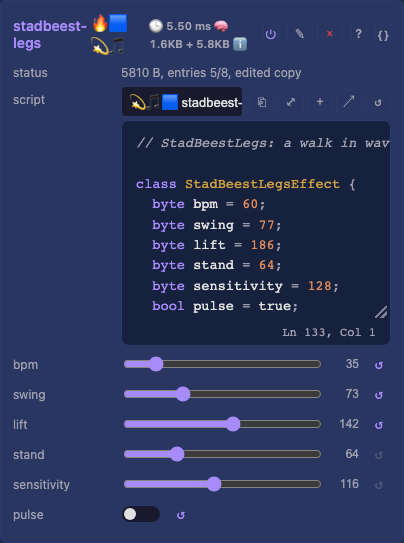Image resolution: width=404 pixels, height=543 pixels.
Task: Click the bpm value 35
Action: pyautogui.click(x=352, y=364)
